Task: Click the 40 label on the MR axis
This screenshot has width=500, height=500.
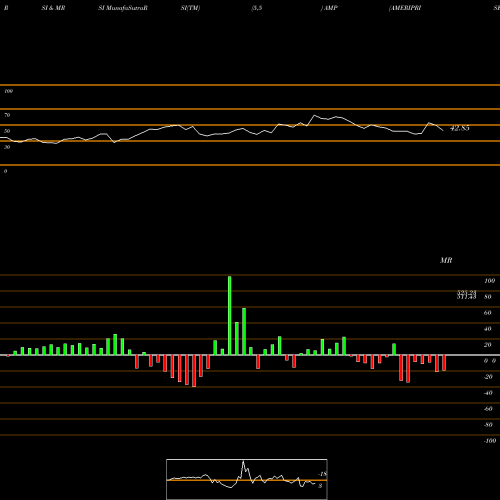Action: pos(488,329)
